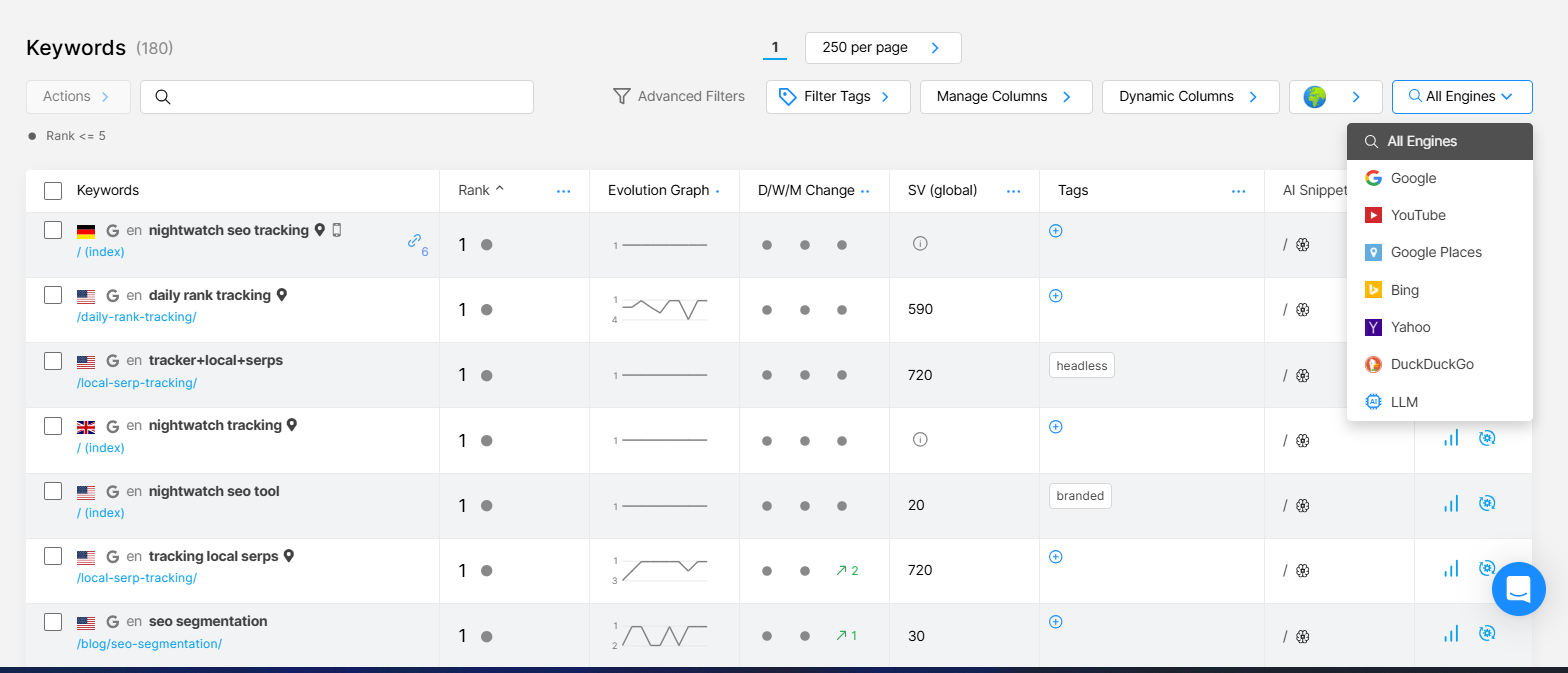This screenshot has height=673, width=1568.
Task: Choose YouTube from the engines dropdown
Action: [1439, 215]
